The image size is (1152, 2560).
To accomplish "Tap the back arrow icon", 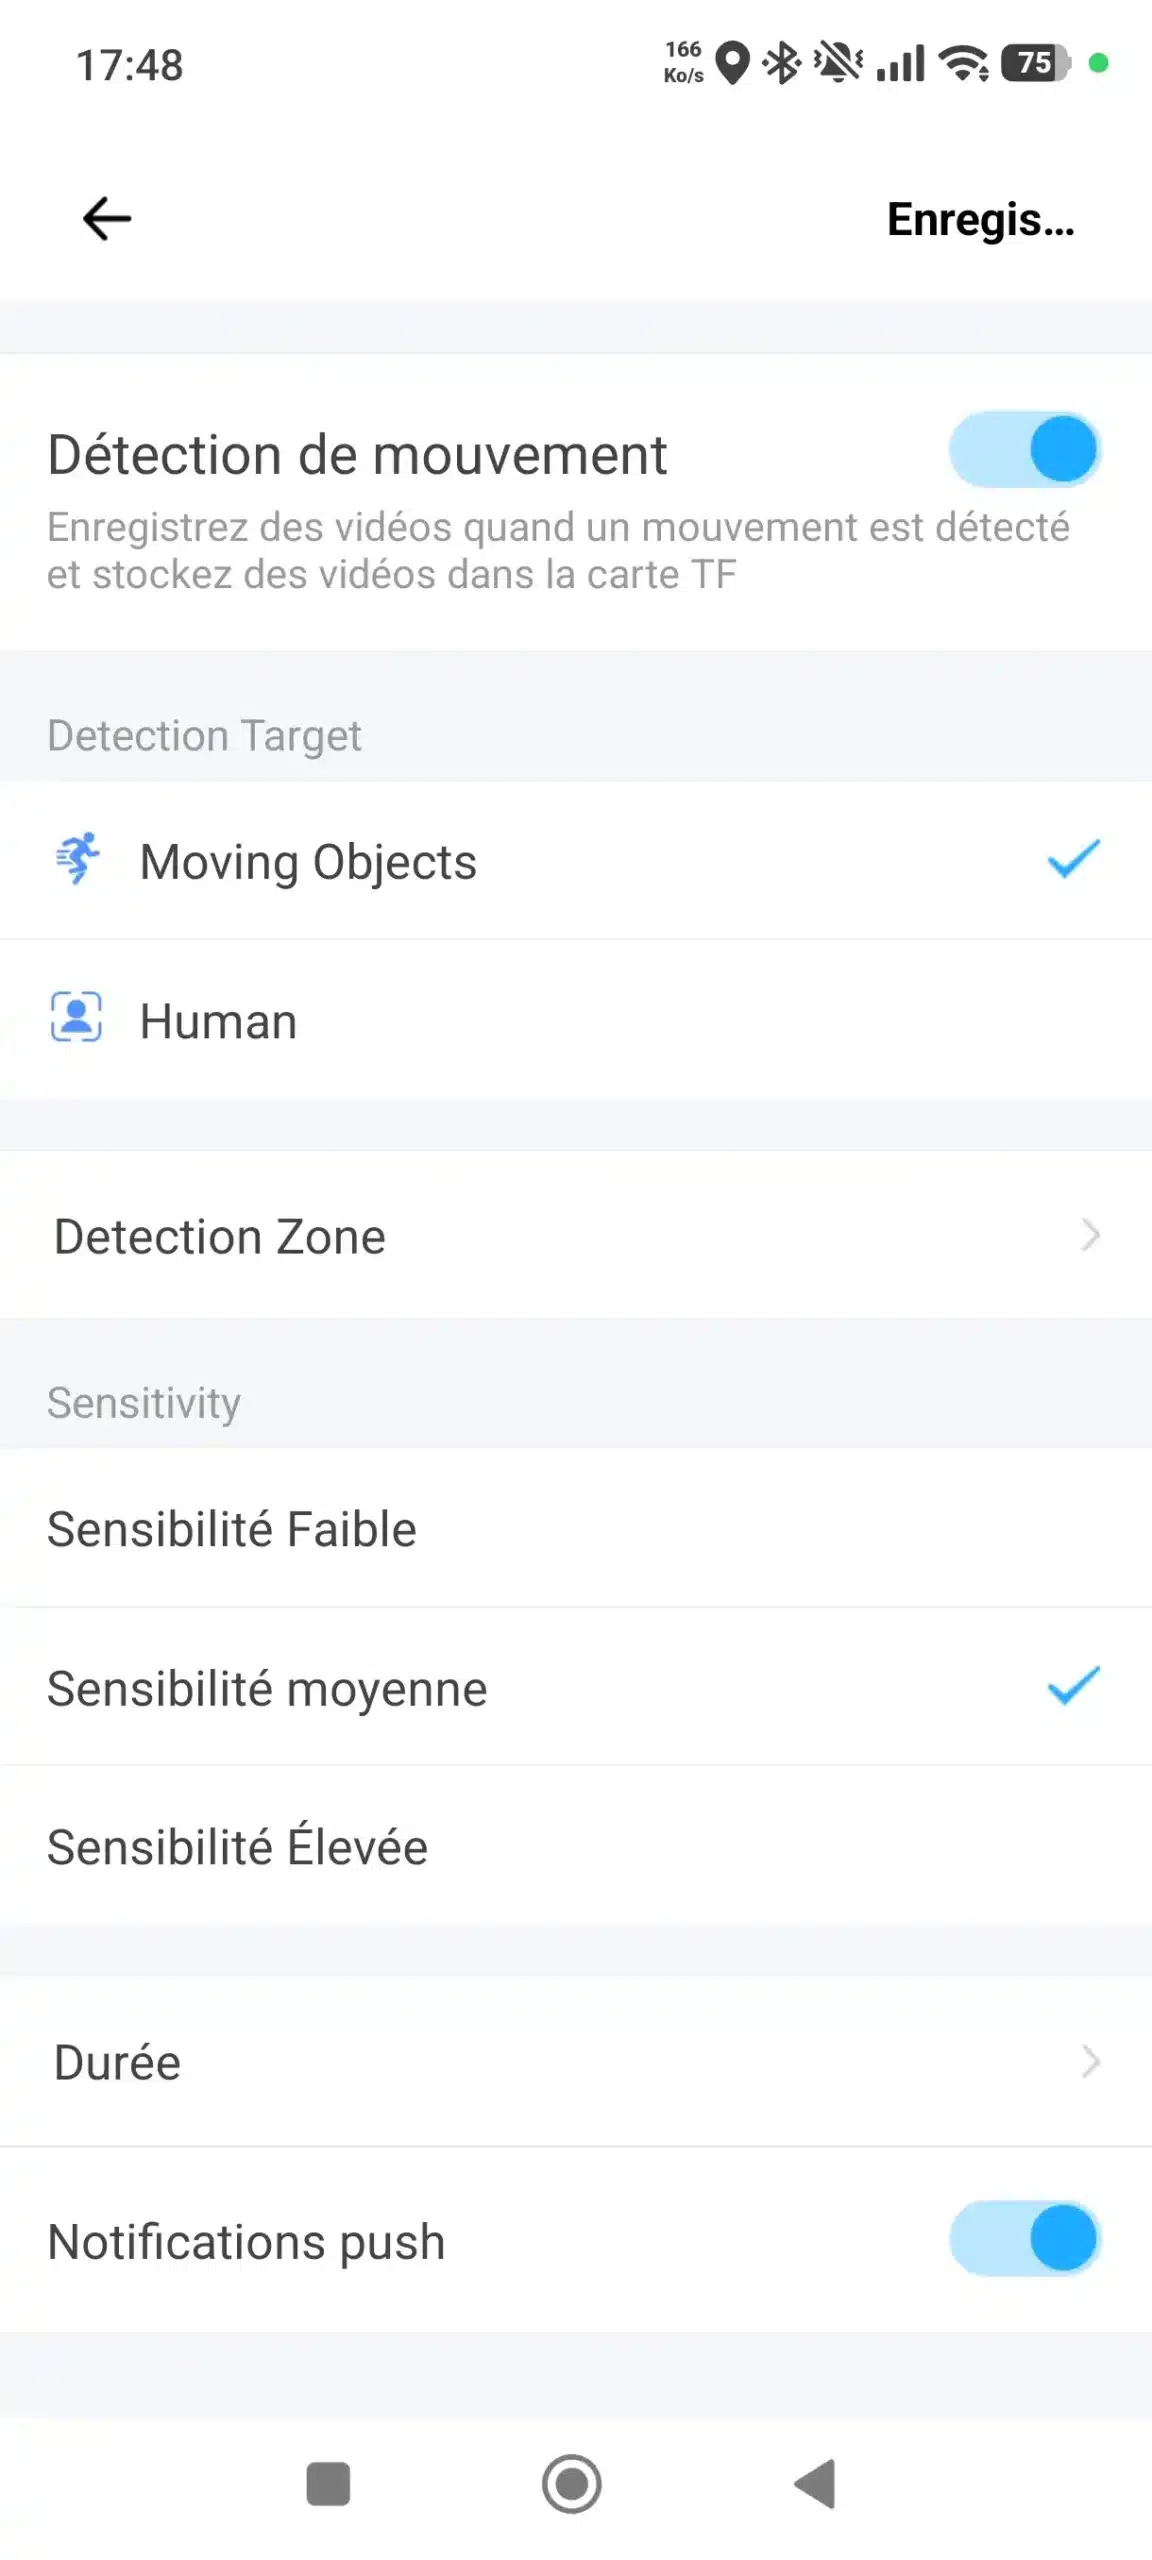I will click(x=107, y=219).
